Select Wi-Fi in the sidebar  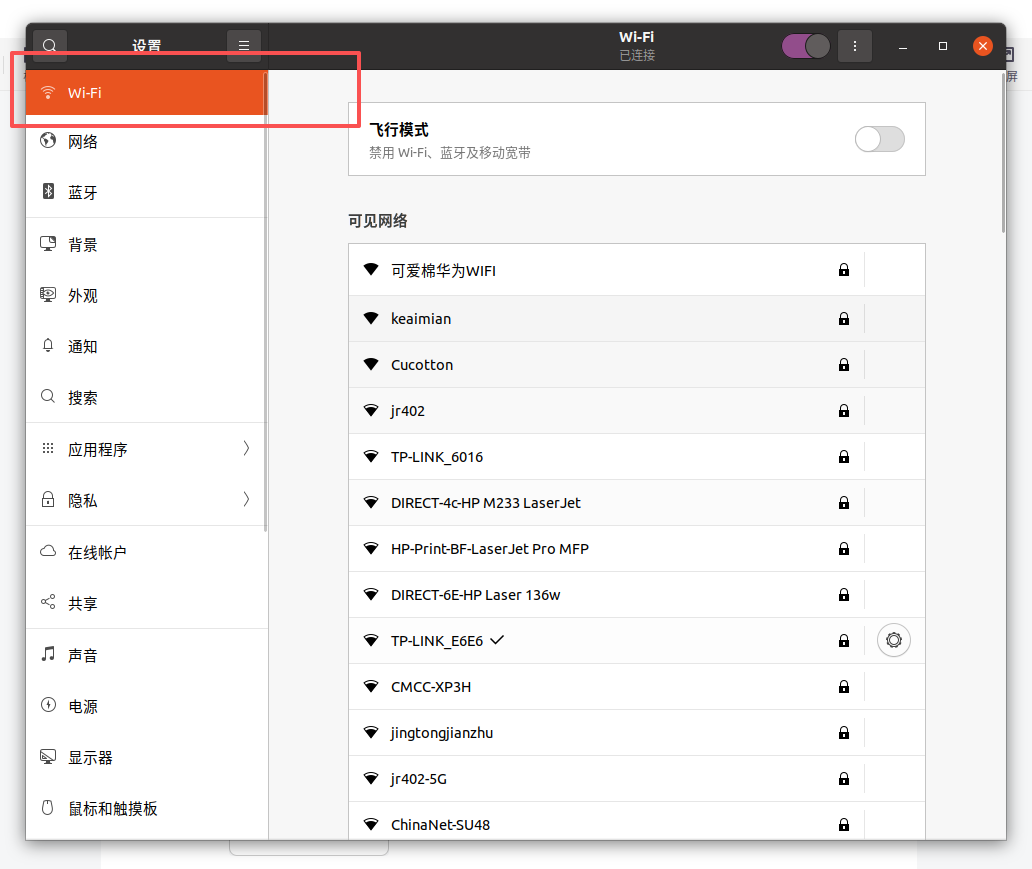[x=146, y=93]
